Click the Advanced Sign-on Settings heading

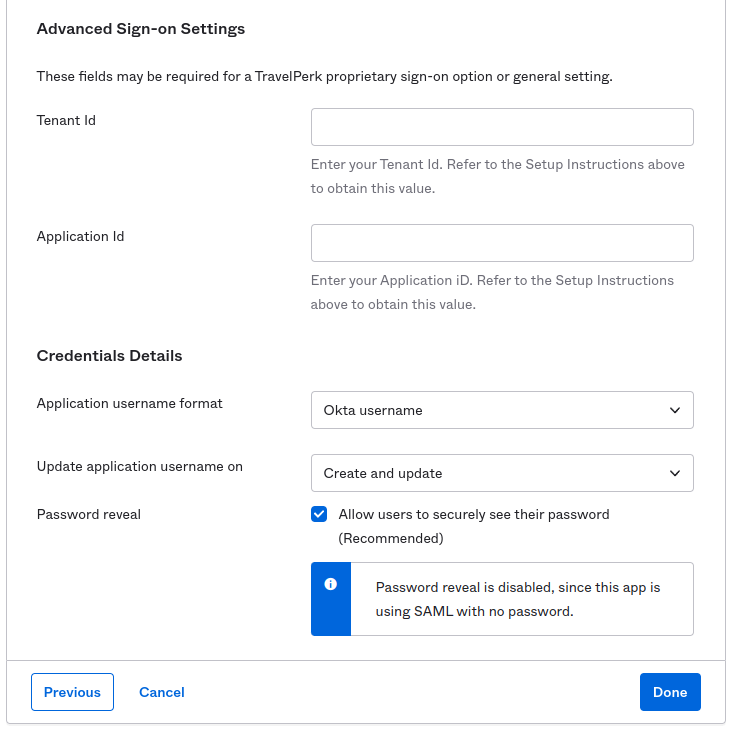141,29
